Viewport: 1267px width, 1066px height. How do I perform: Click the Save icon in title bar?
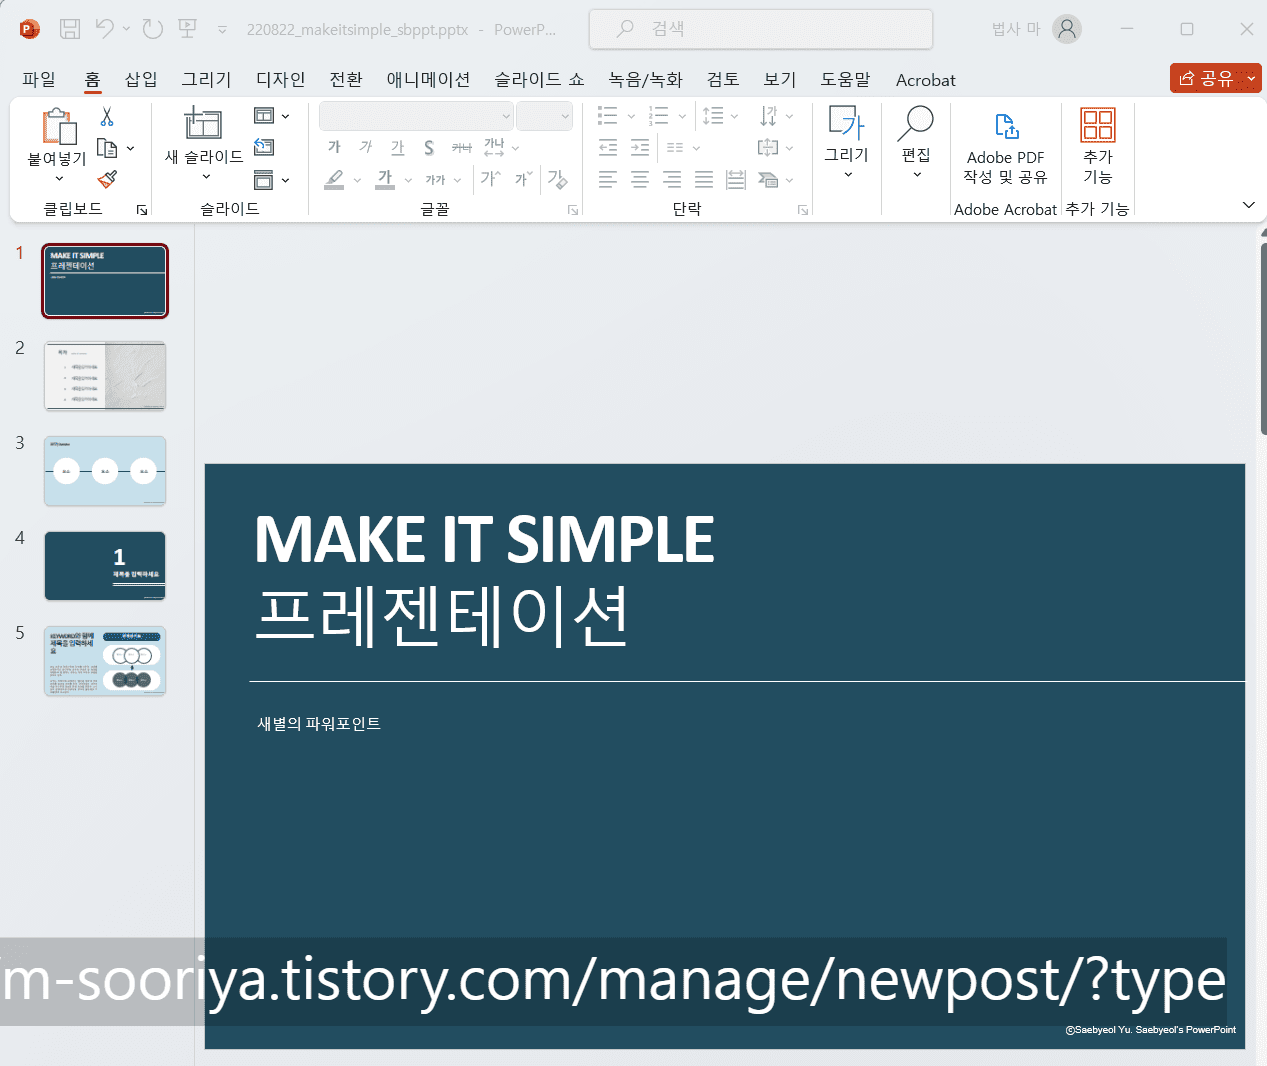[x=70, y=29]
